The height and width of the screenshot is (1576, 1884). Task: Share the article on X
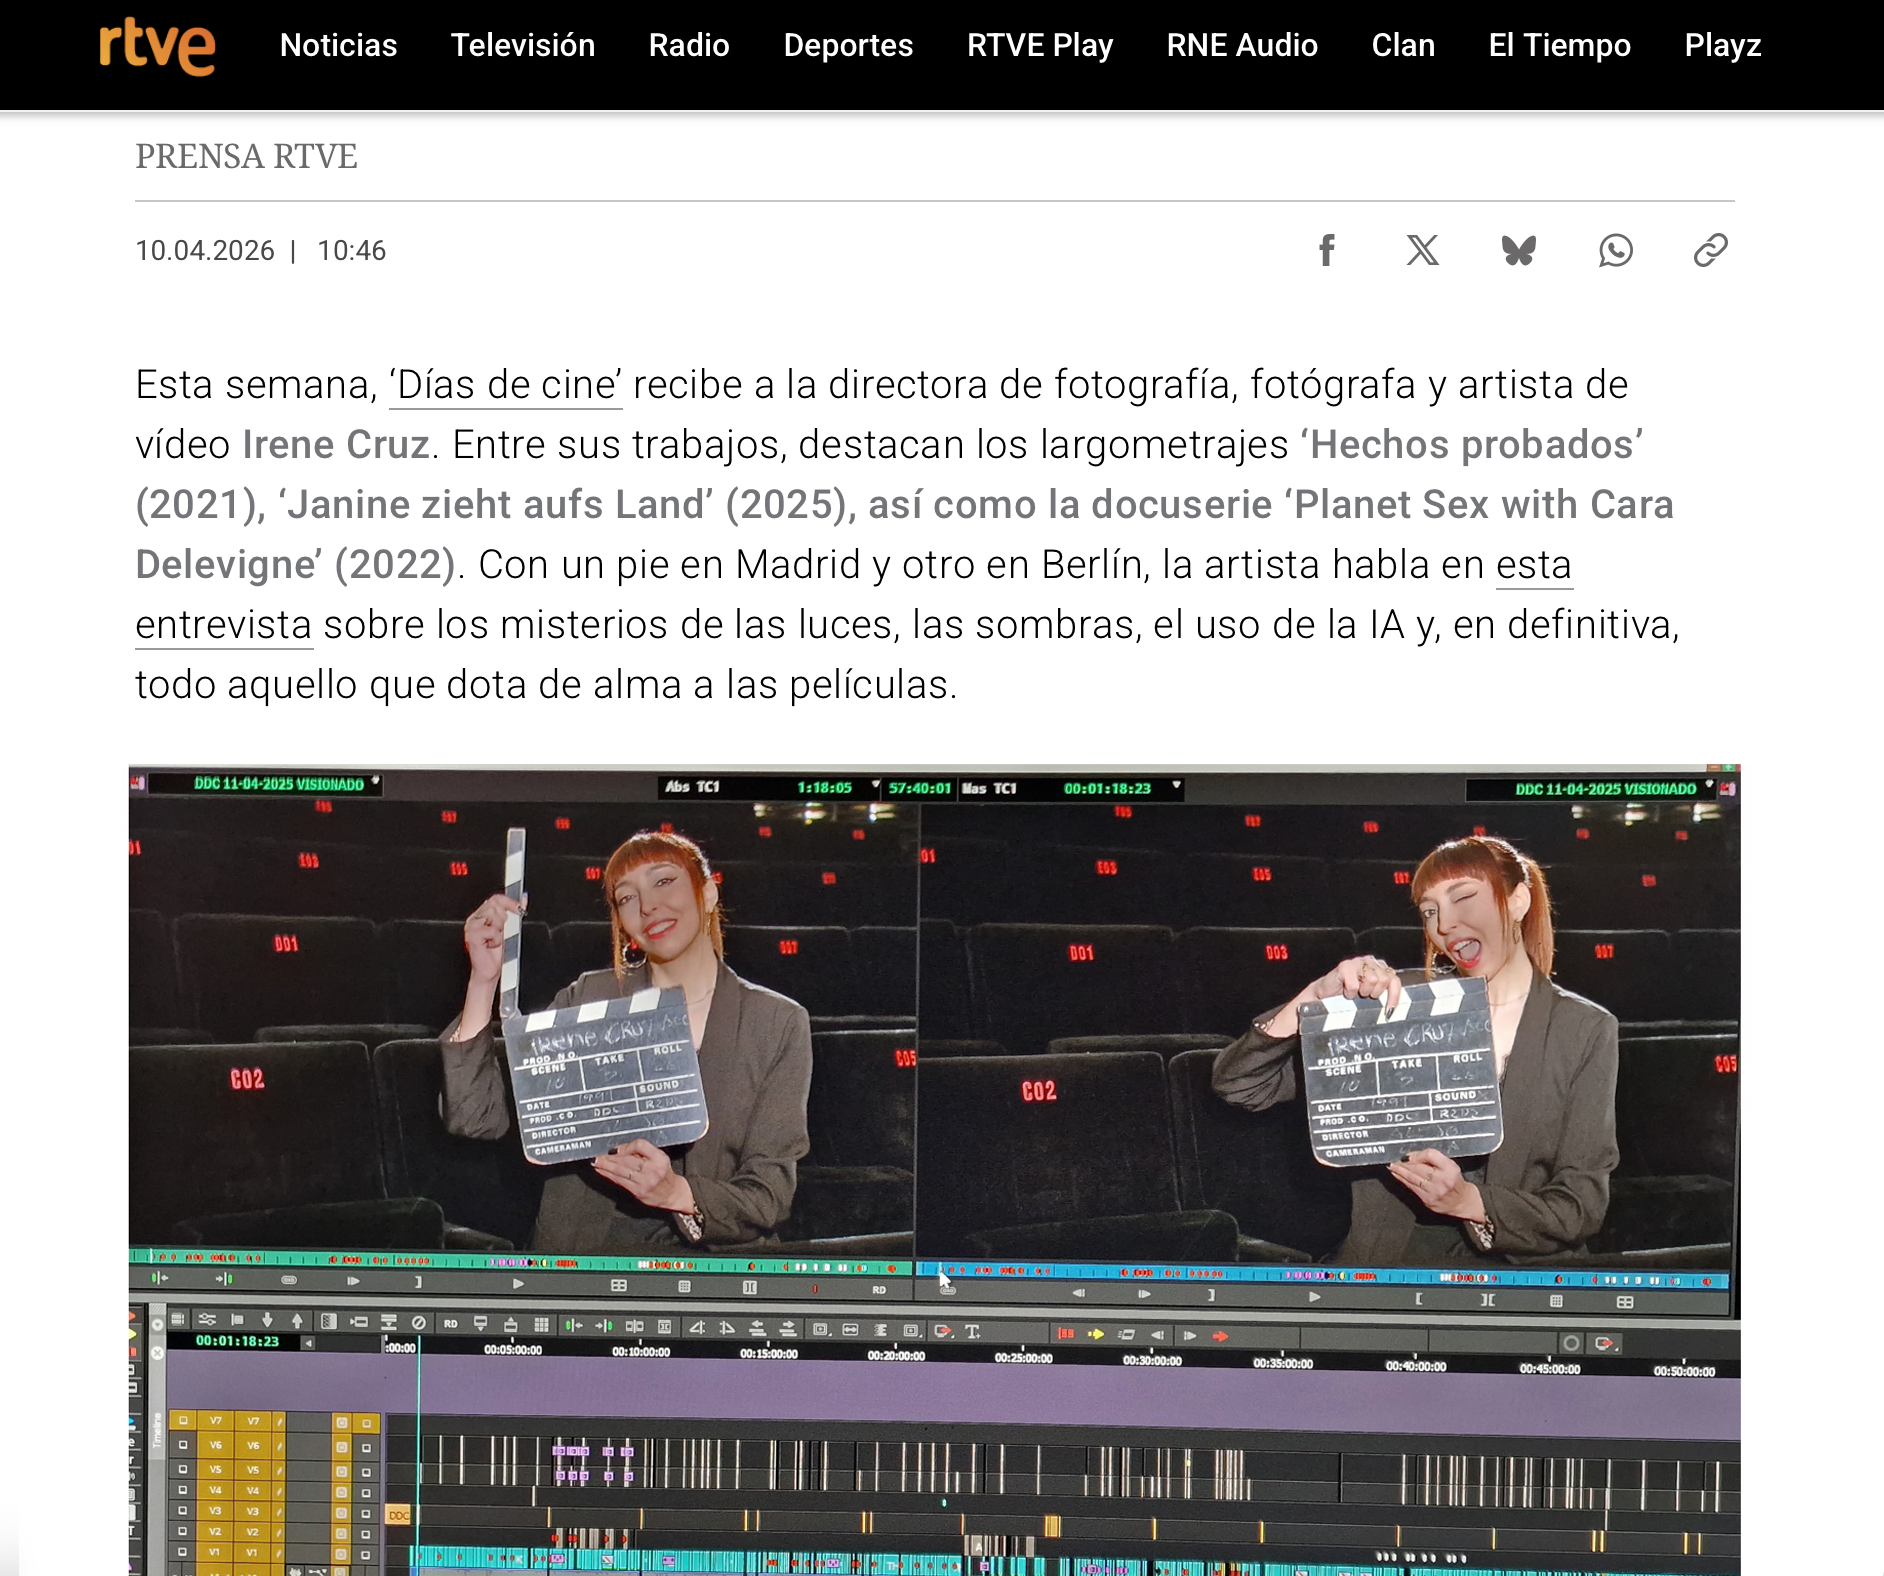click(x=1422, y=250)
